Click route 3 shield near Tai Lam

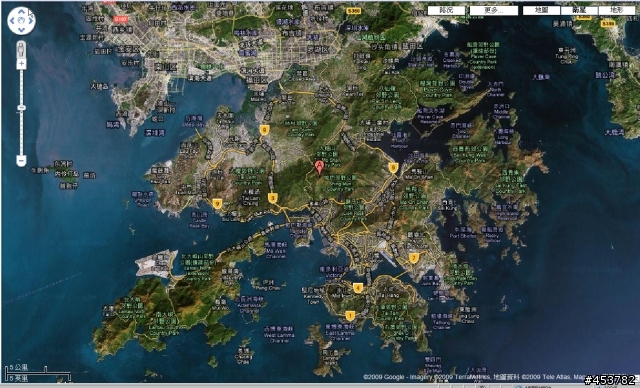click(x=273, y=198)
